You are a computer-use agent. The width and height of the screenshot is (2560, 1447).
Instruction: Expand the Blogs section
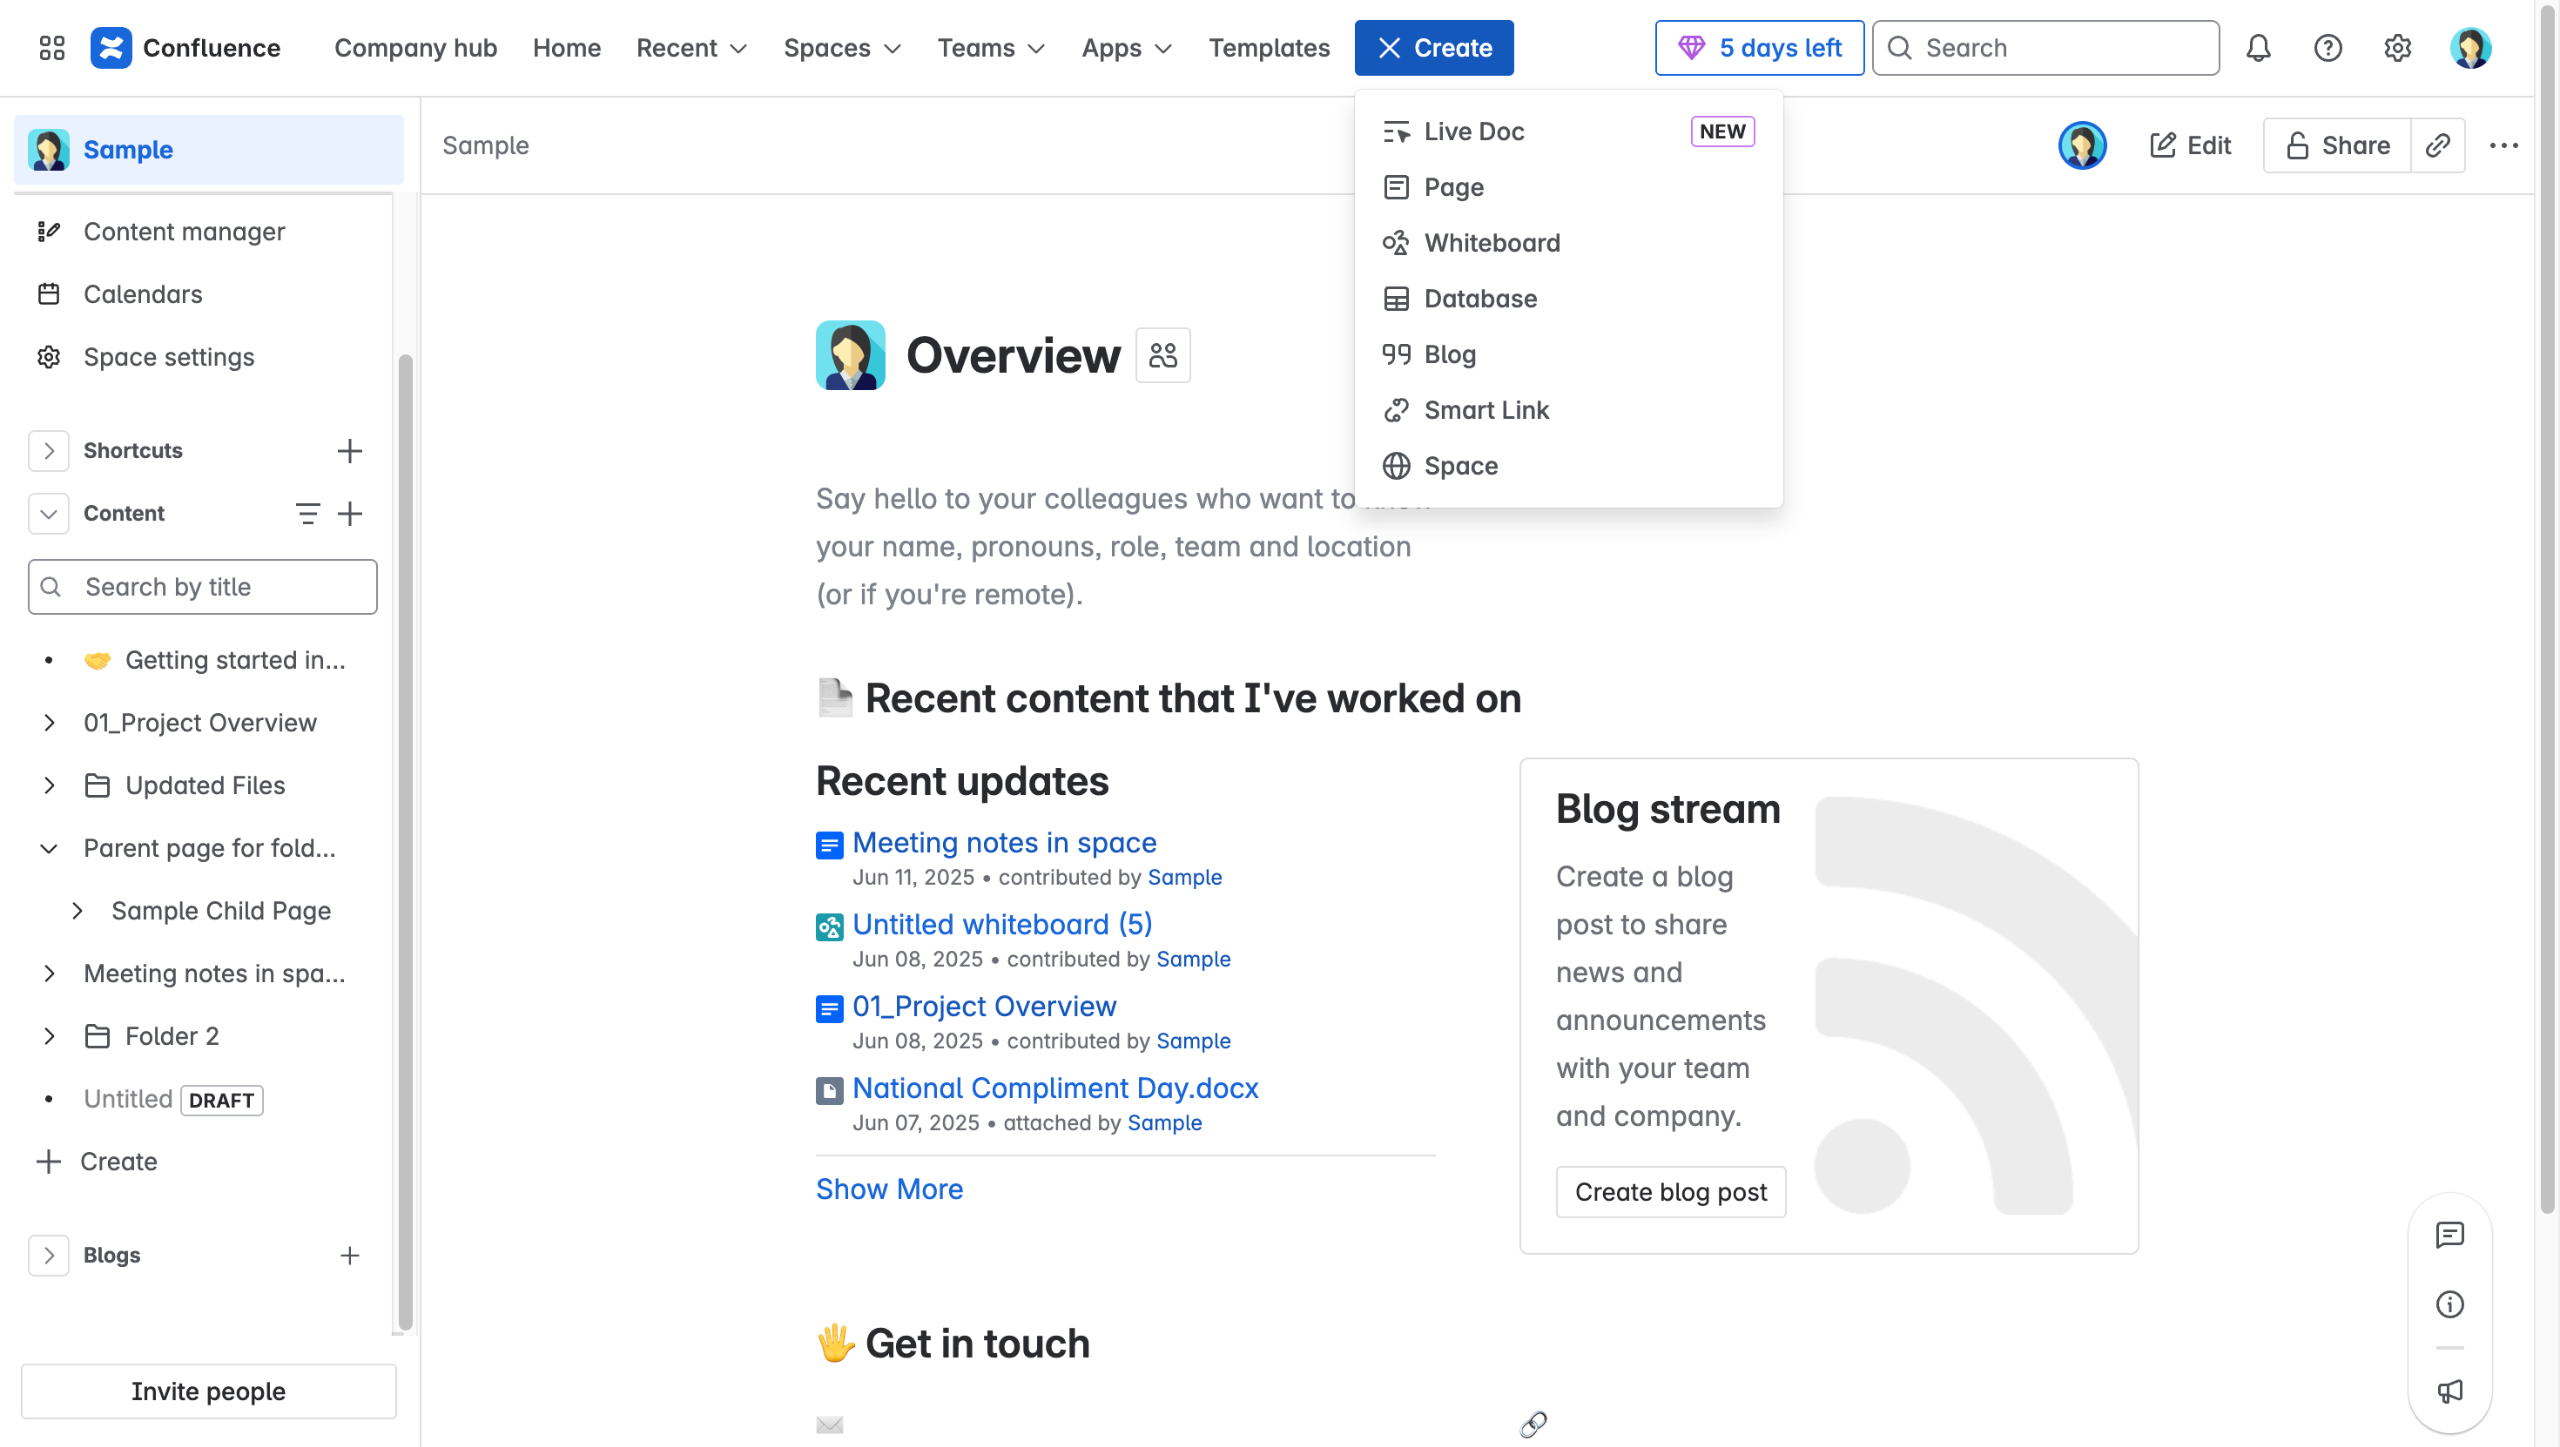click(x=49, y=1256)
